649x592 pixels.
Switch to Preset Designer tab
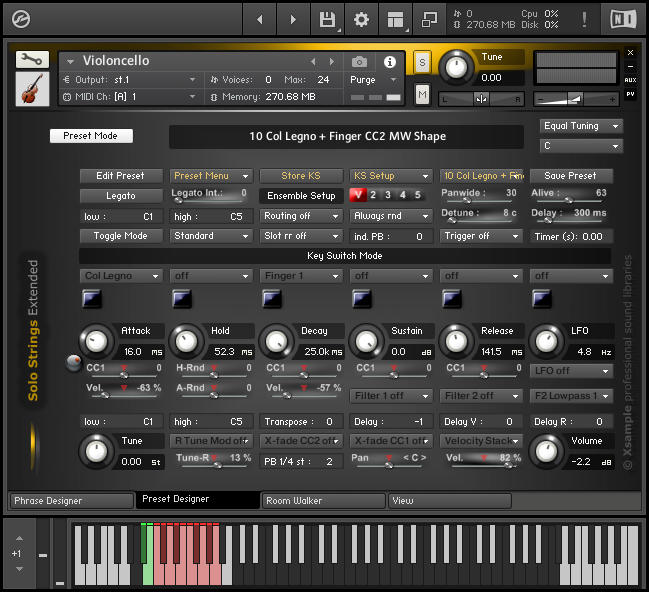(198, 500)
